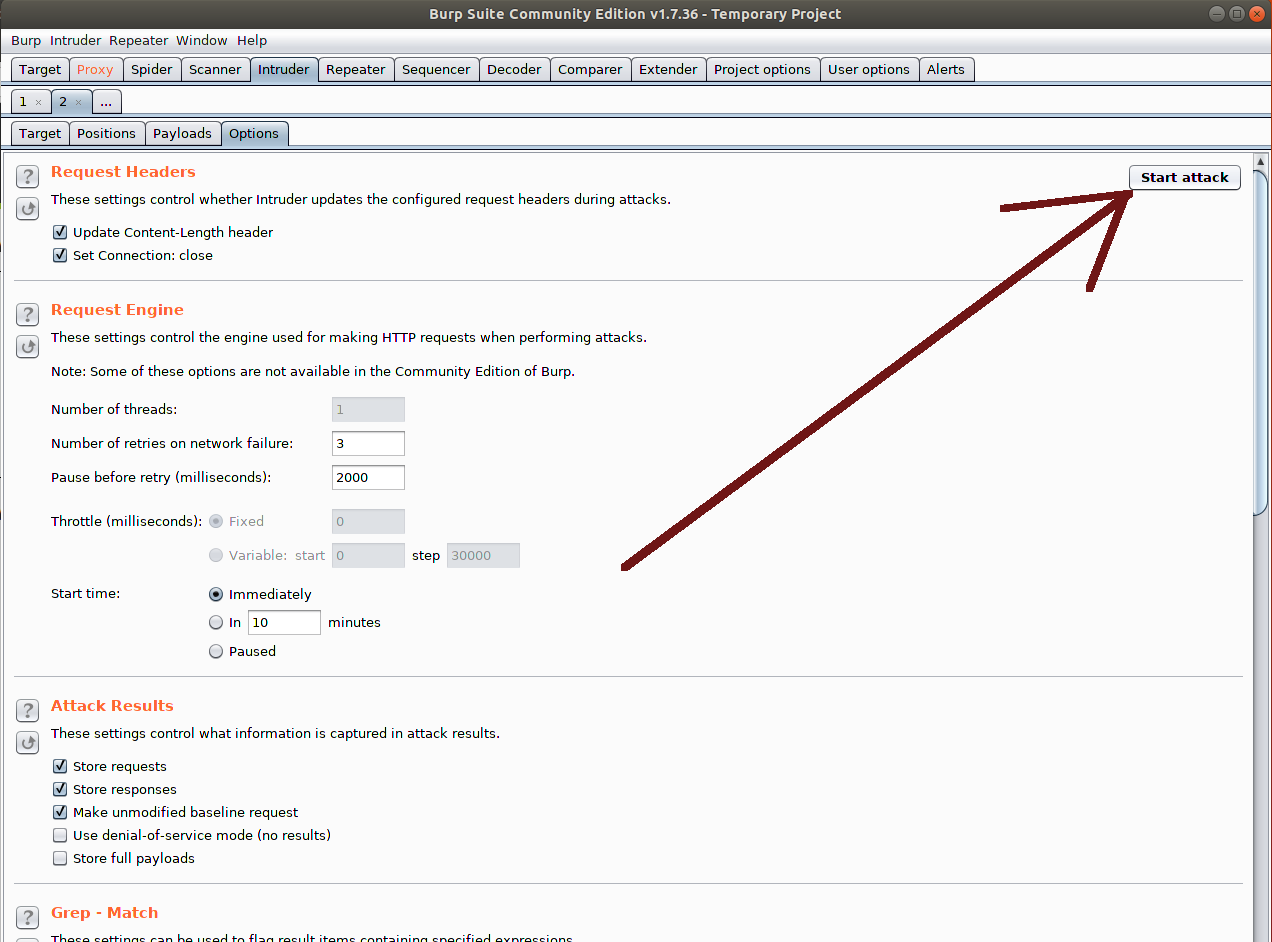The width and height of the screenshot is (1272, 942).
Task: Enable Store full payloads checkbox
Action: 60,858
